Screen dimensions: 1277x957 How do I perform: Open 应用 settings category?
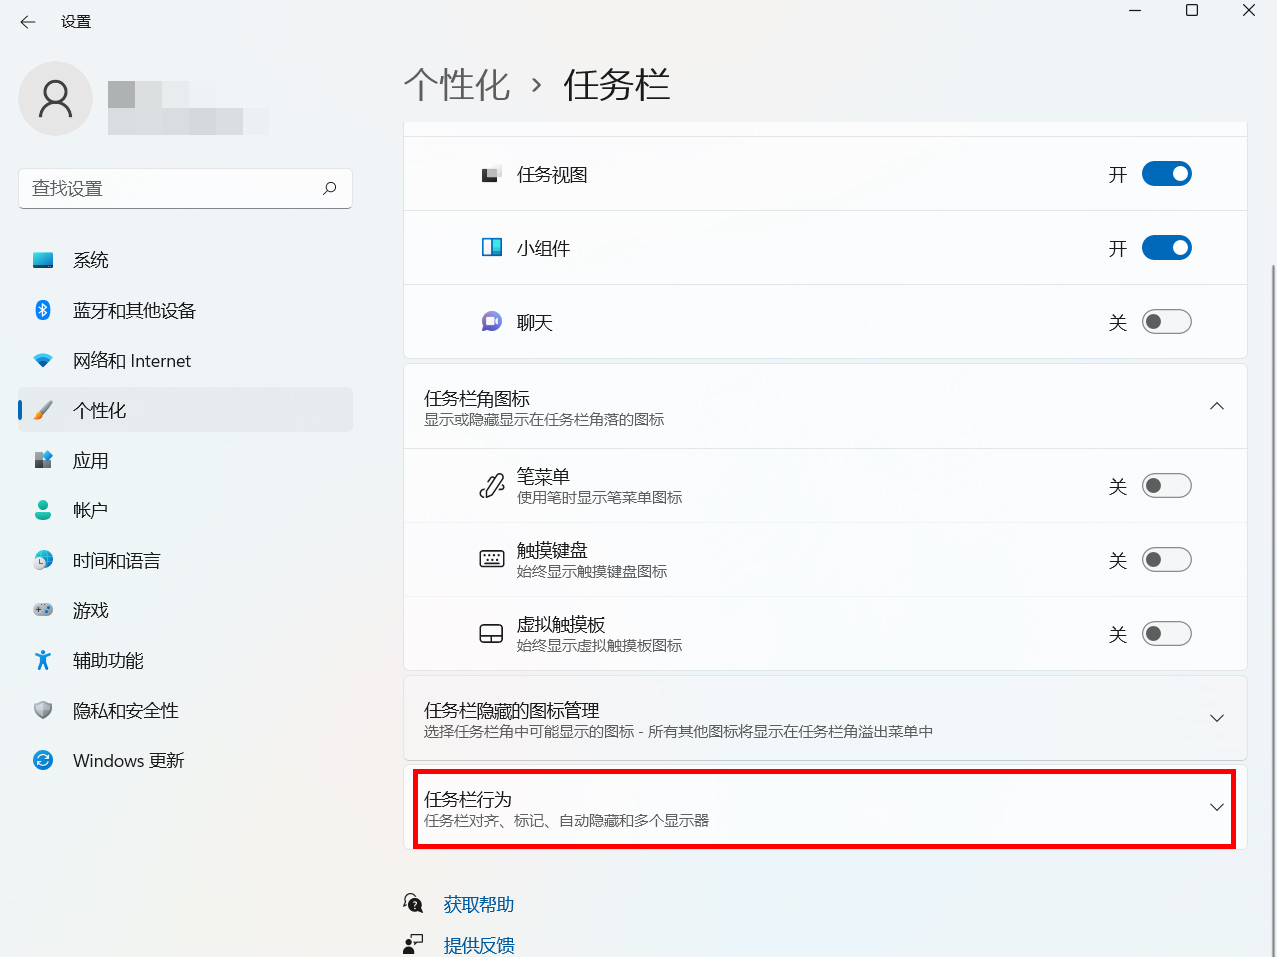[x=89, y=460]
